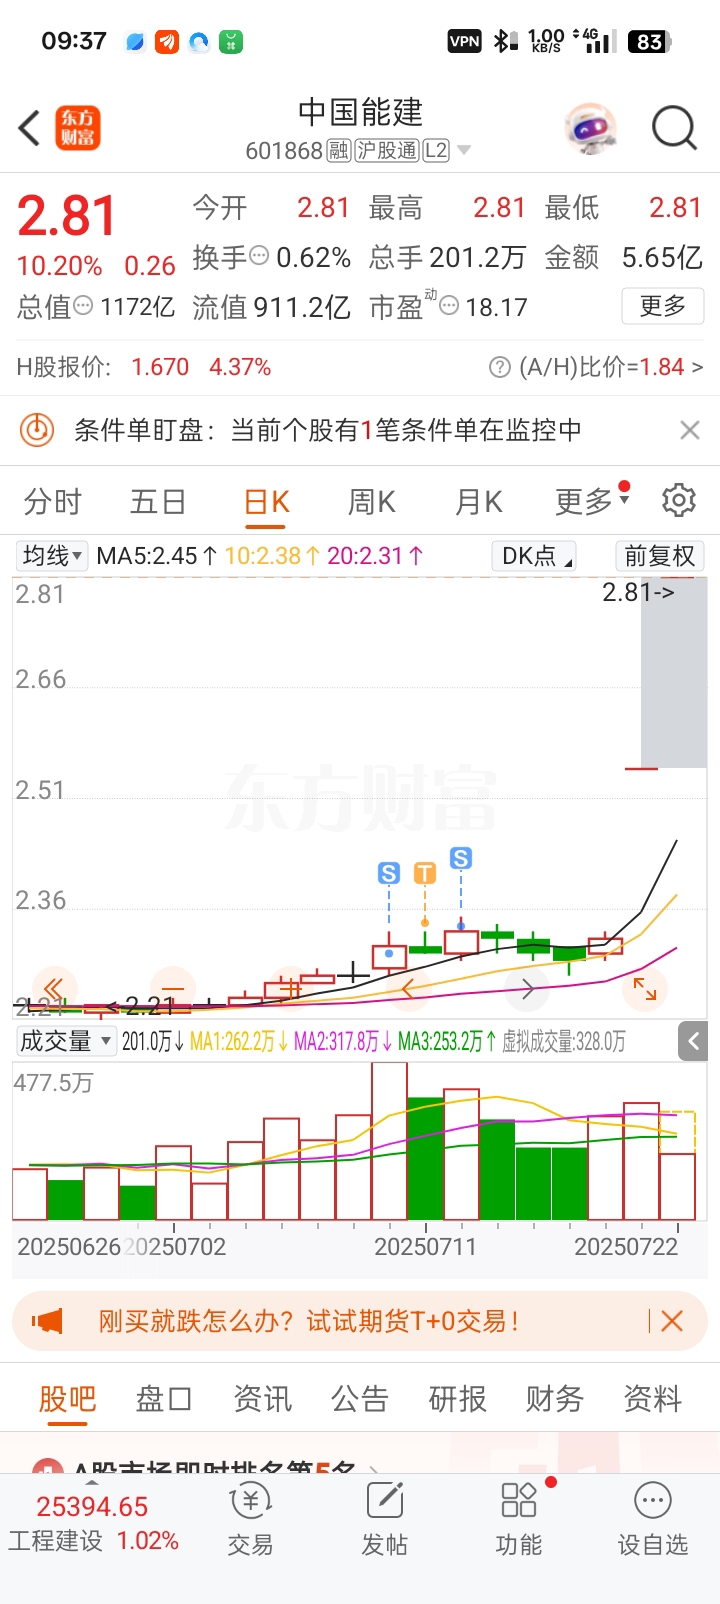Tap the previous-candle left arrow icon
This screenshot has width=720, height=1604.
409,989
